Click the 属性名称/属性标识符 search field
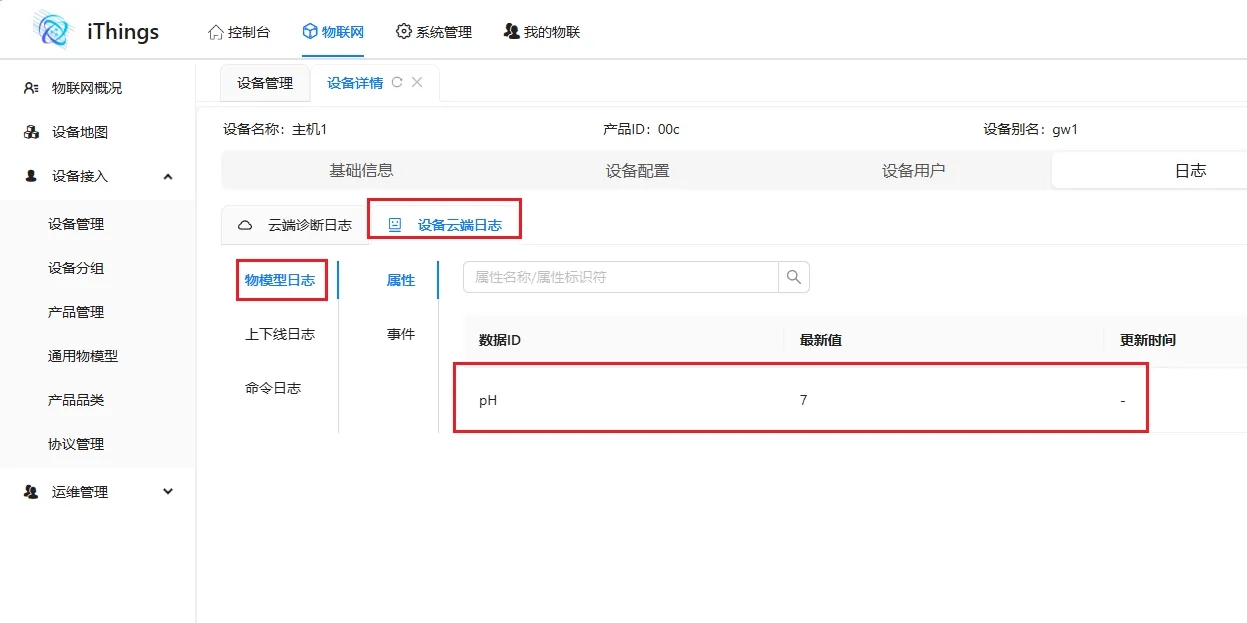1247x623 pixels. pyautogui.click(x=620, y=277)
